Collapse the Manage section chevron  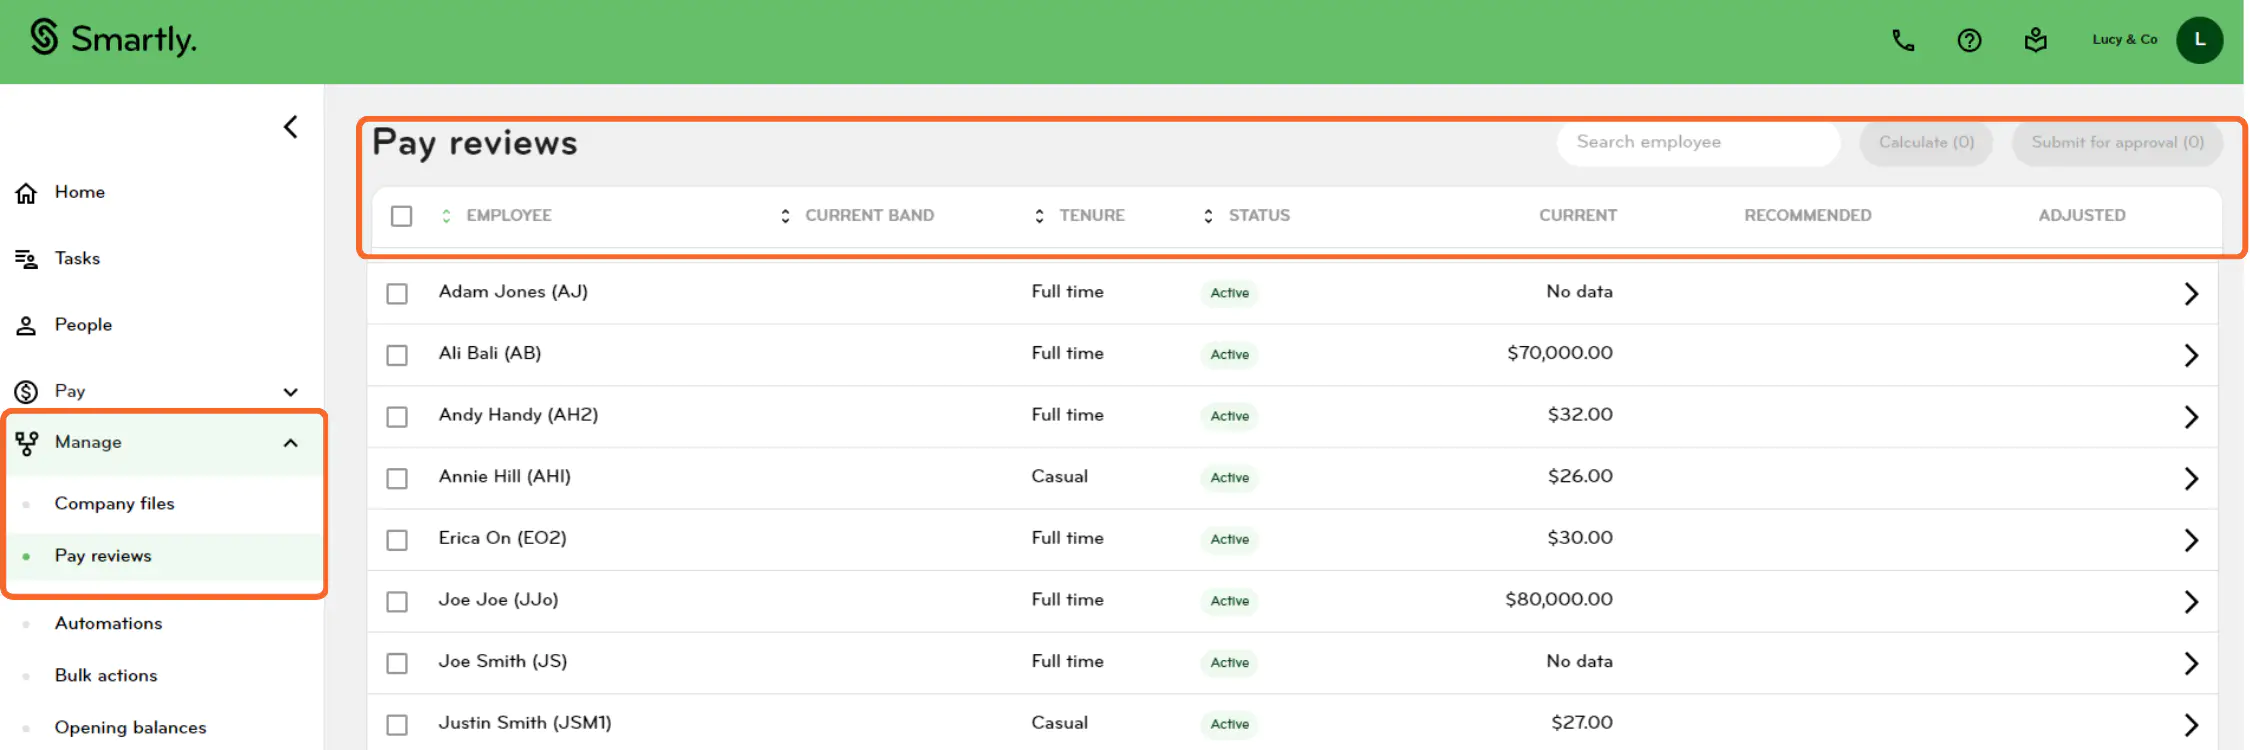[x=290, y=443]
